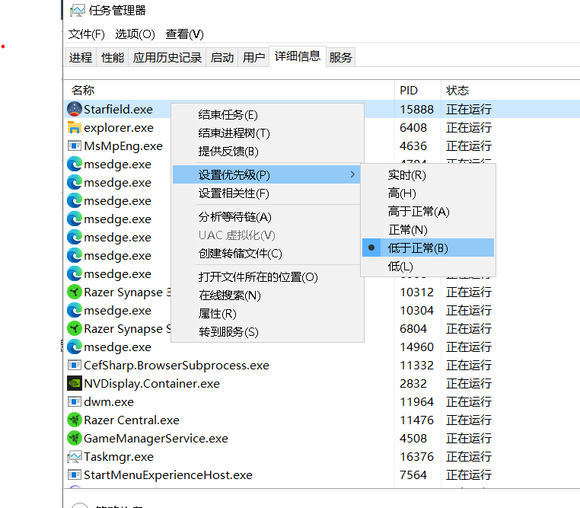Screen dimensions: 580x508
Task: Click PID value 2832
Action: click(x=413, y=384)
